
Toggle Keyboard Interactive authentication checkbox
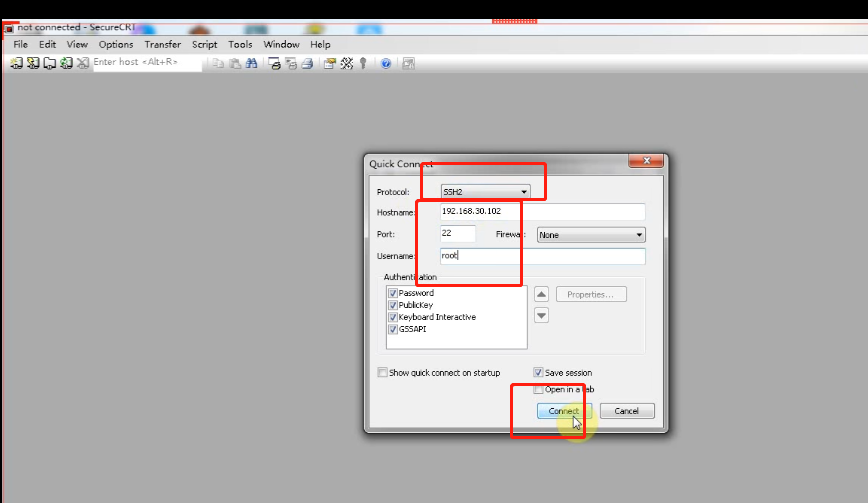(x=393, y=317)
